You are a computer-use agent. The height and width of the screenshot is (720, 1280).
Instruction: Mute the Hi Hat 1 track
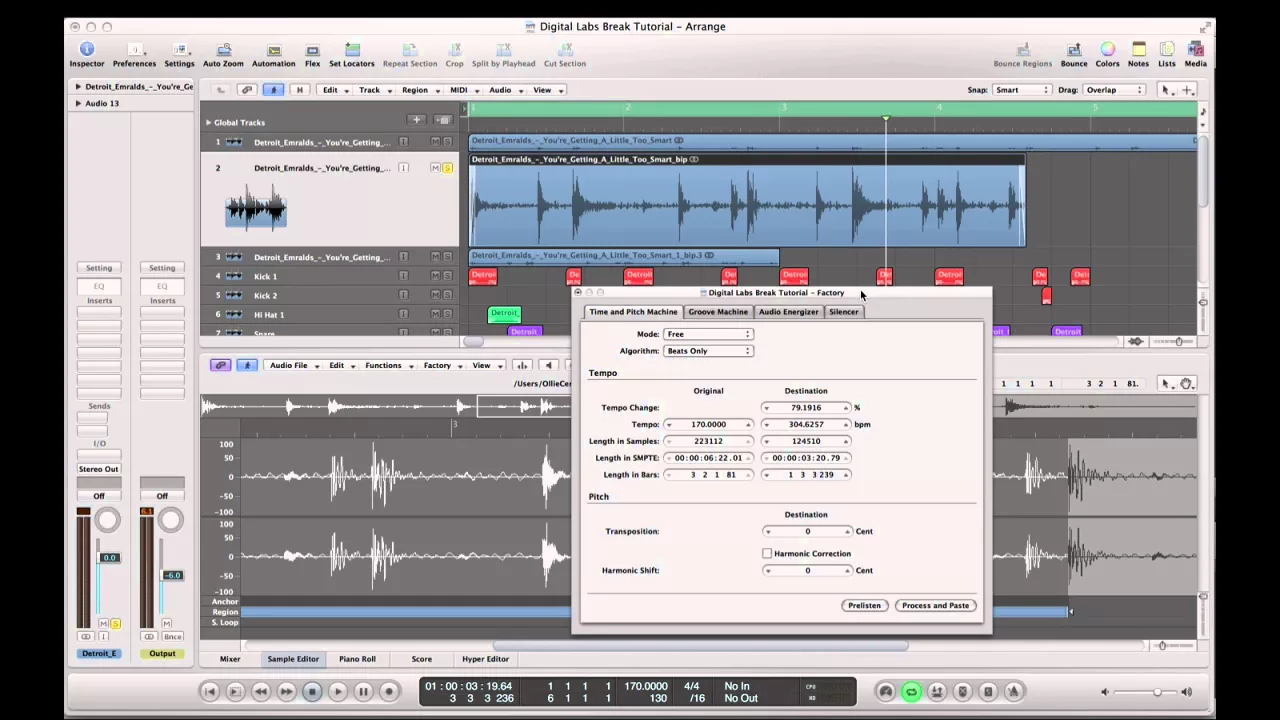coord(435,314)
